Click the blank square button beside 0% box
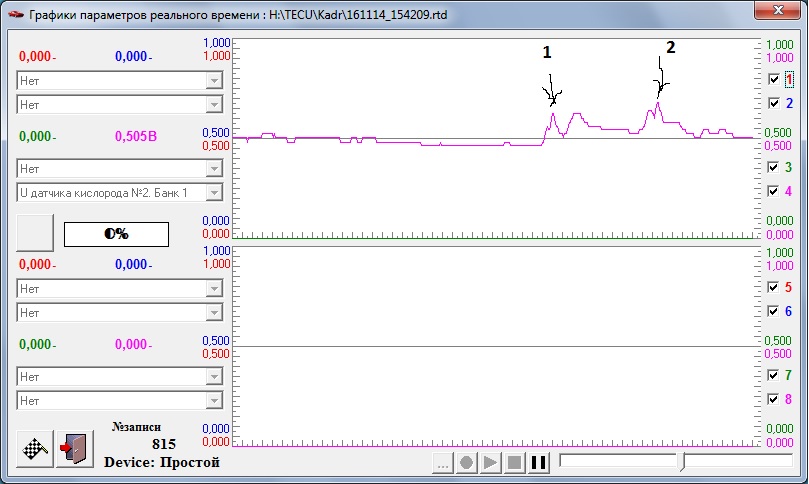Viewport: 809px width, 484px height. (x=35, y=232)
